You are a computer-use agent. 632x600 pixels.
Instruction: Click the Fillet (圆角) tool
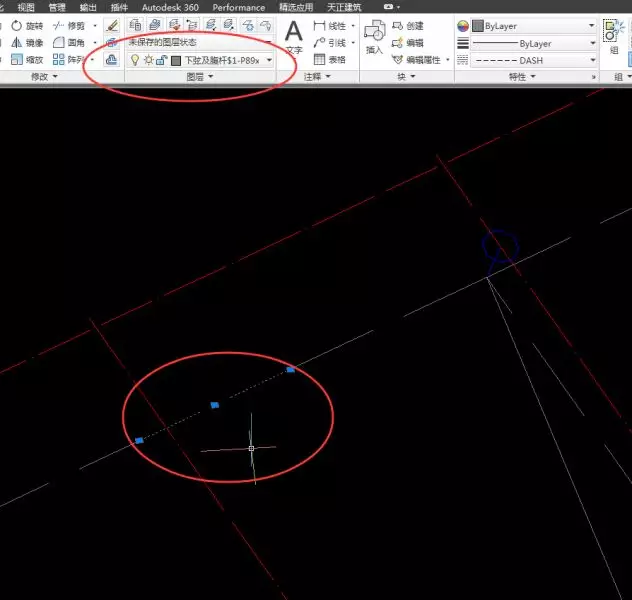[70, 43]
